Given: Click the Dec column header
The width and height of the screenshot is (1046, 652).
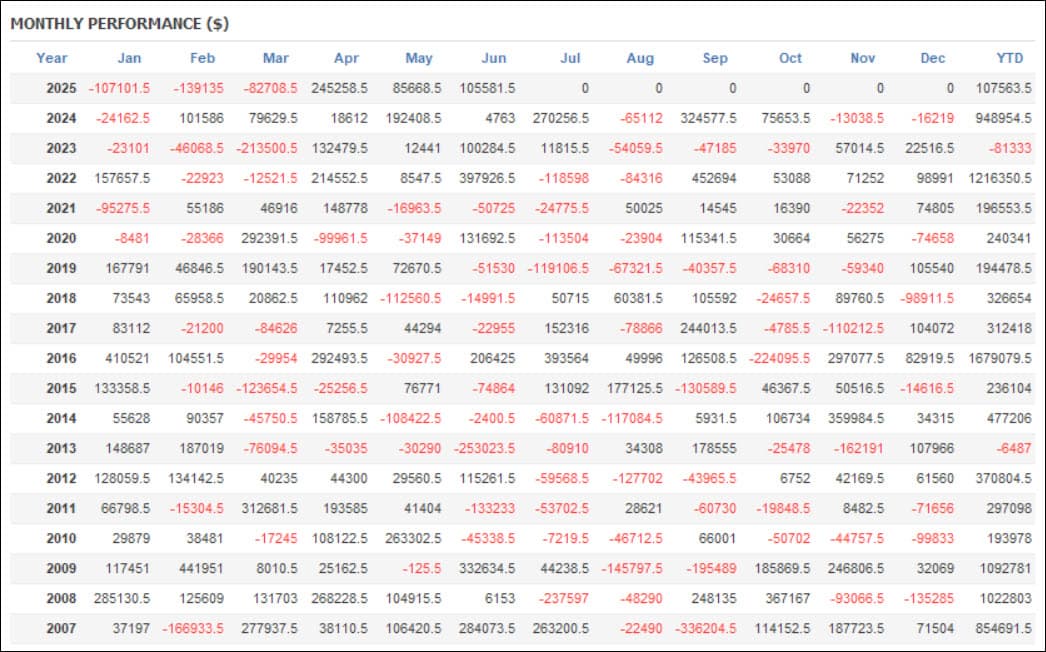Looking at the screenshot, I should click(933, 58).
